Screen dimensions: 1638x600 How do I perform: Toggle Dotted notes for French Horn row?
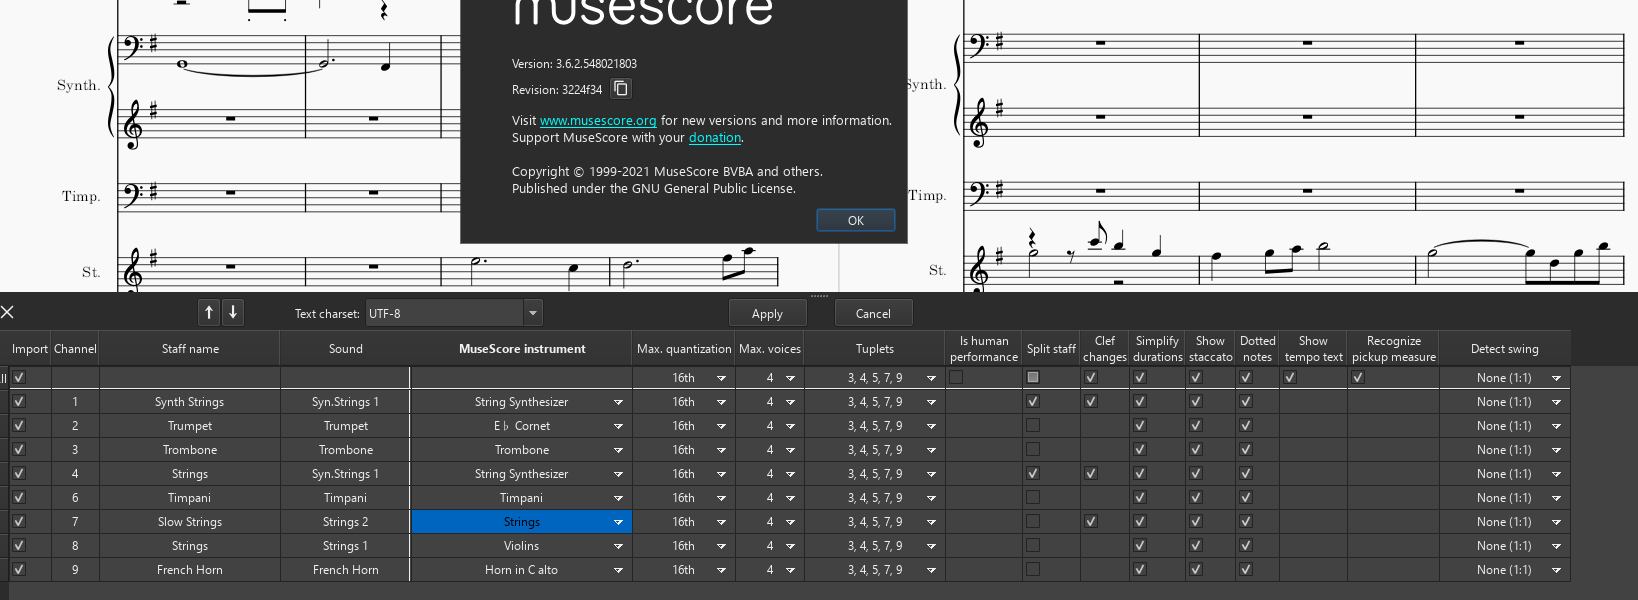[x=1246, y=569]
